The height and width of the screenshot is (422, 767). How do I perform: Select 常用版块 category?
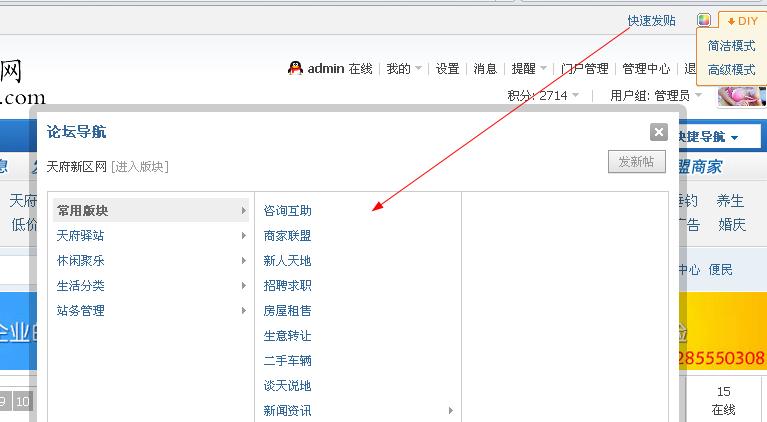pos(151,210)
